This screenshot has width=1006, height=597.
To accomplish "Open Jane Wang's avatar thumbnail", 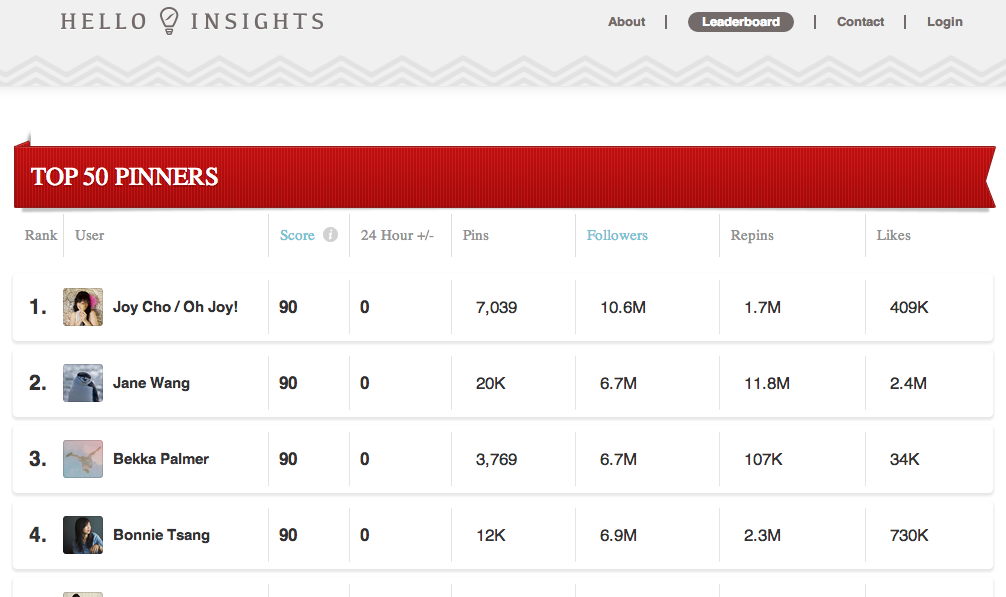I will coord(83,383).
